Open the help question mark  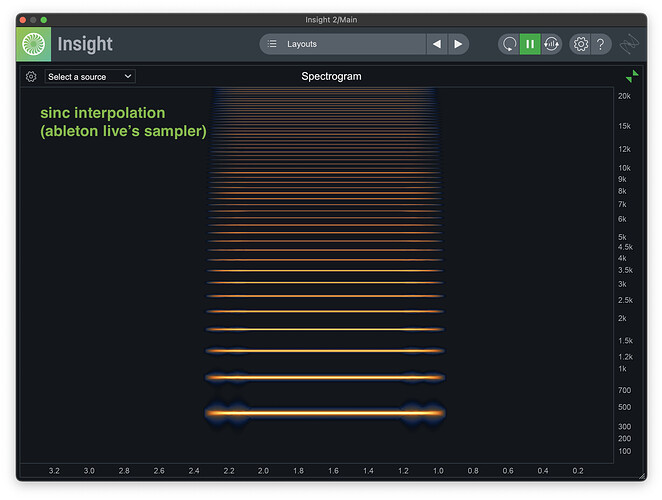600,44
